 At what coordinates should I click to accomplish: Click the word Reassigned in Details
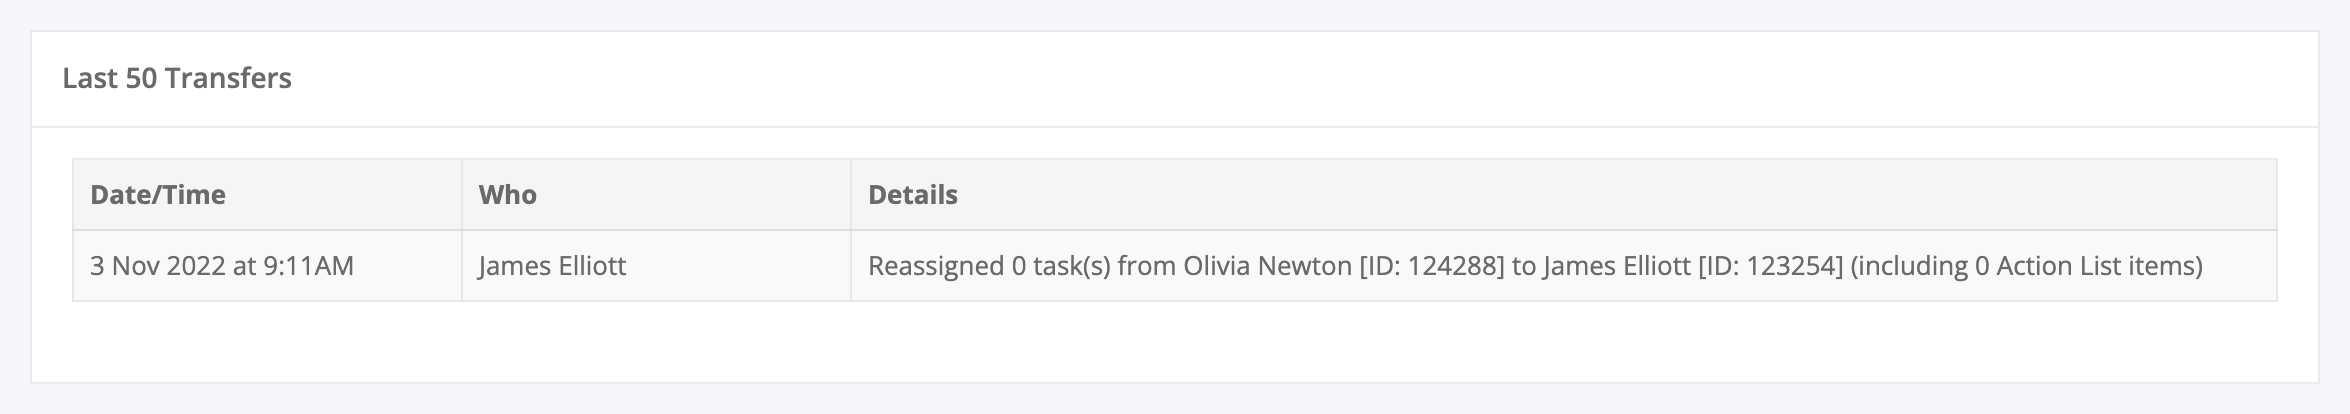click(936, 266)
